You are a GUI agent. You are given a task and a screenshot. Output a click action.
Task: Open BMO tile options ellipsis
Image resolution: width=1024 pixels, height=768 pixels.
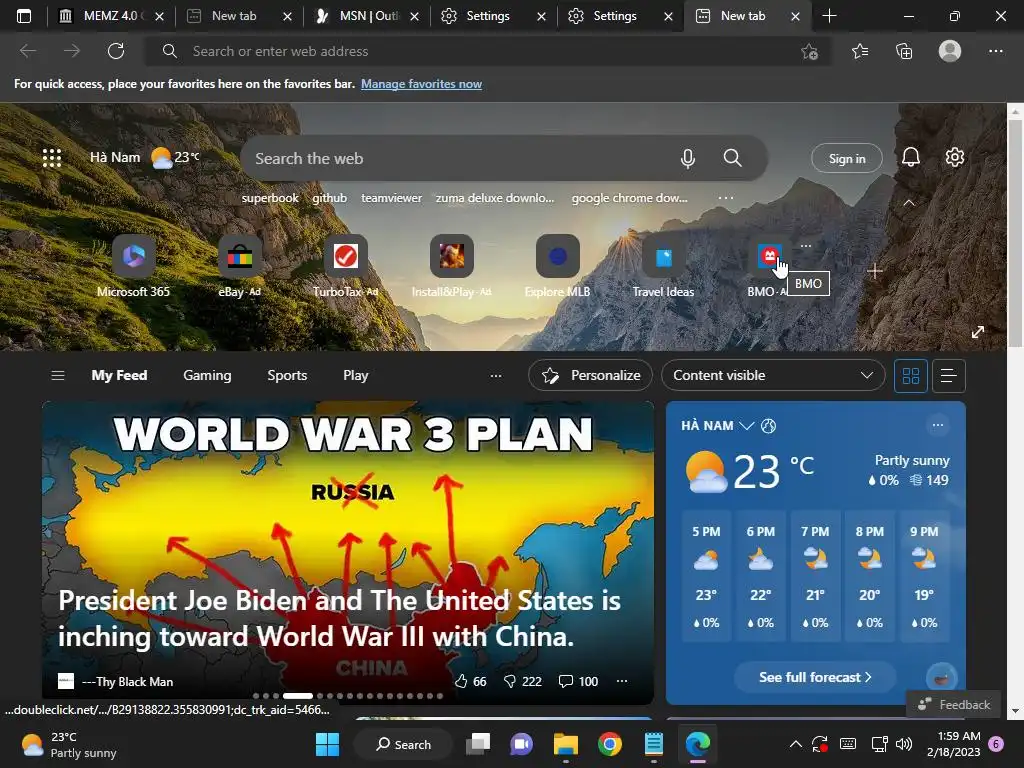pos(806,246)
